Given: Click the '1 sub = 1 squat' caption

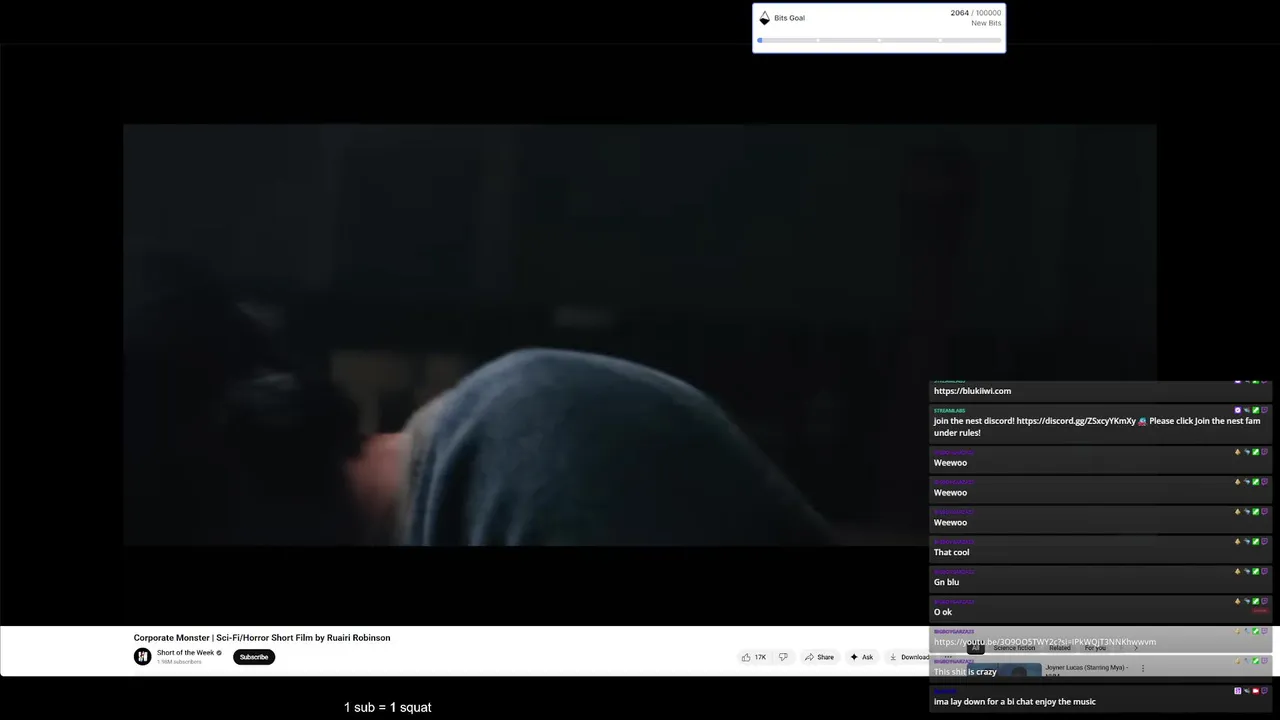Looking at the screenshot, I should point(388,707).
